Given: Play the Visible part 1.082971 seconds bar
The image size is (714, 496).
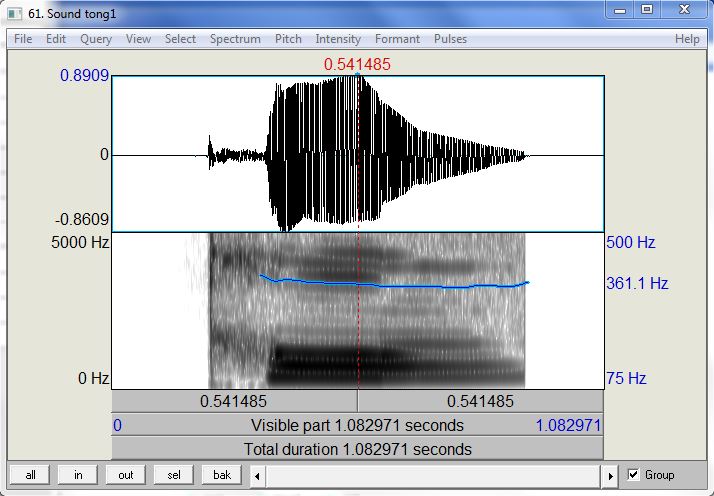Looking at the screenshot, I should 357,425.
